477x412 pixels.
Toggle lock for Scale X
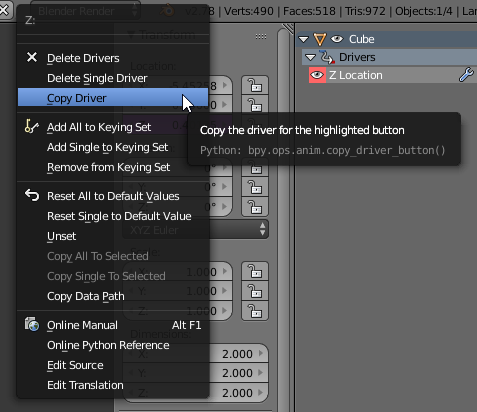255,271
